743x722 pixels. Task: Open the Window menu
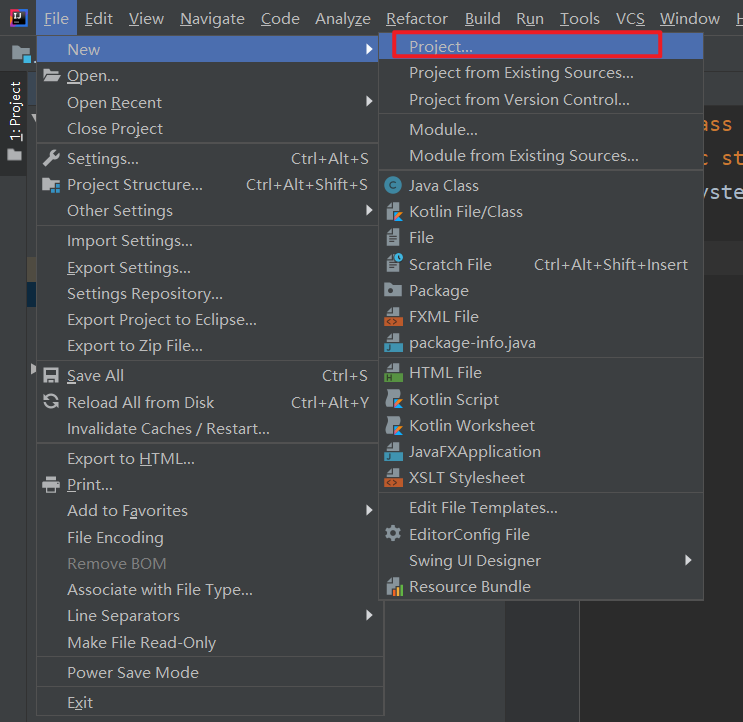click(x=690, y=18)
